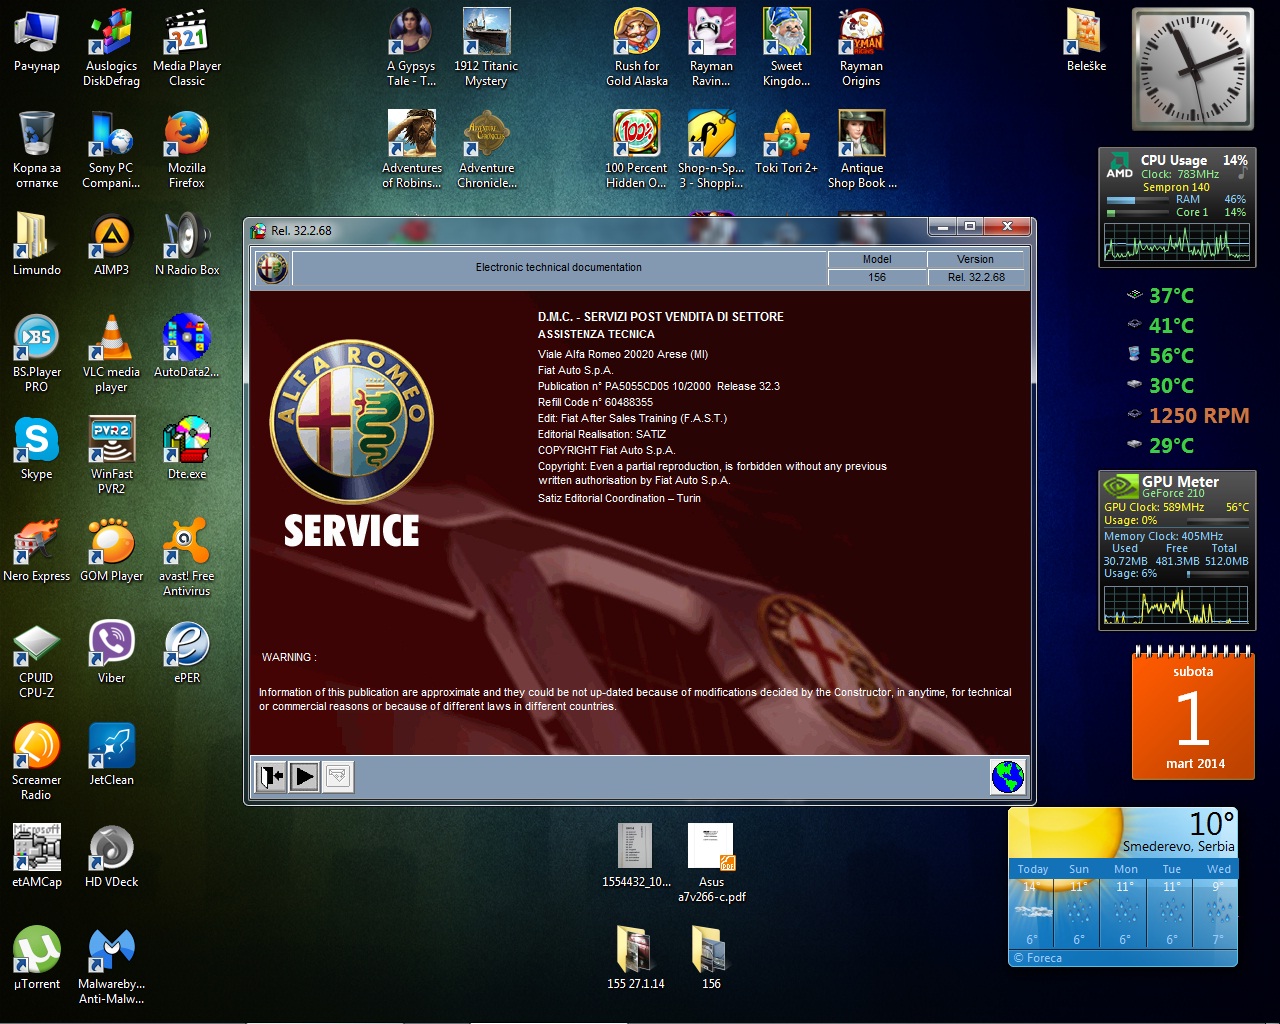This screenshot has width=1280, height=1024.
Task: Launch N Radio Box shortcut
Action: coord(187,245)
